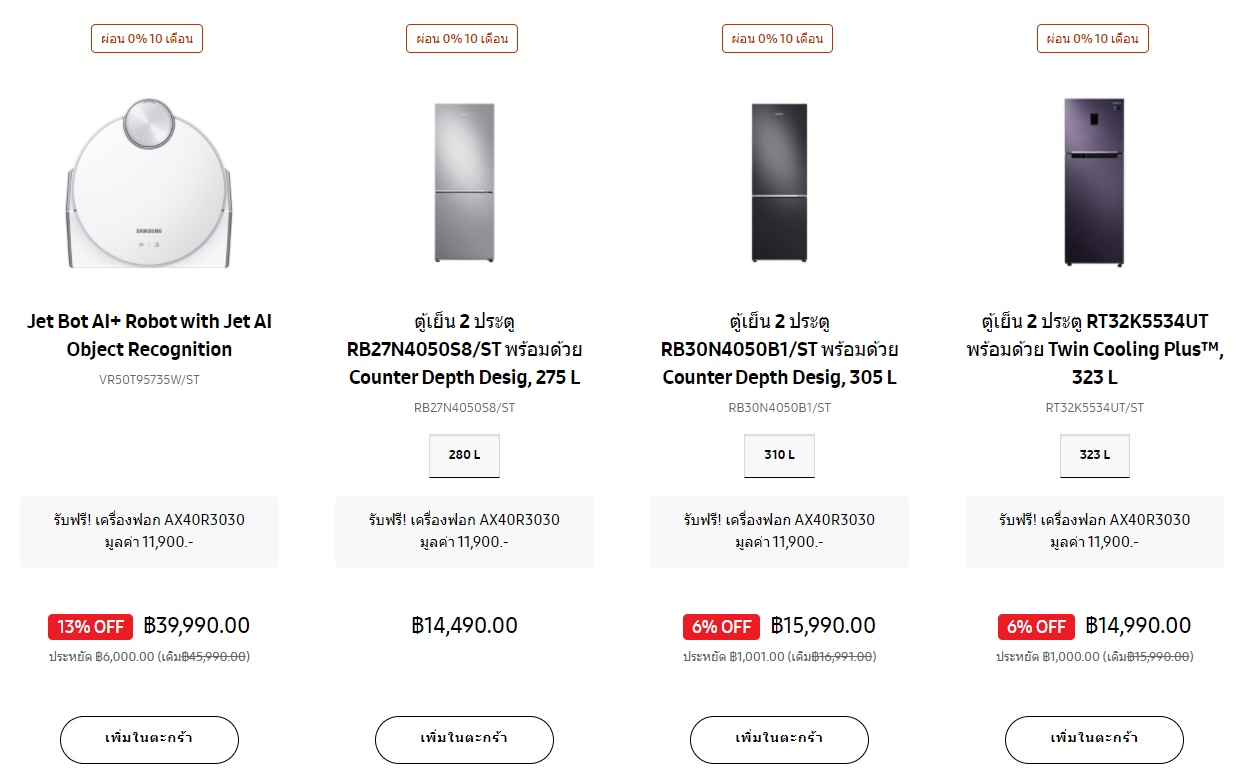
Task: Click the free AX40R3030 promo under Jet Bot
Action: click(149, 531)
